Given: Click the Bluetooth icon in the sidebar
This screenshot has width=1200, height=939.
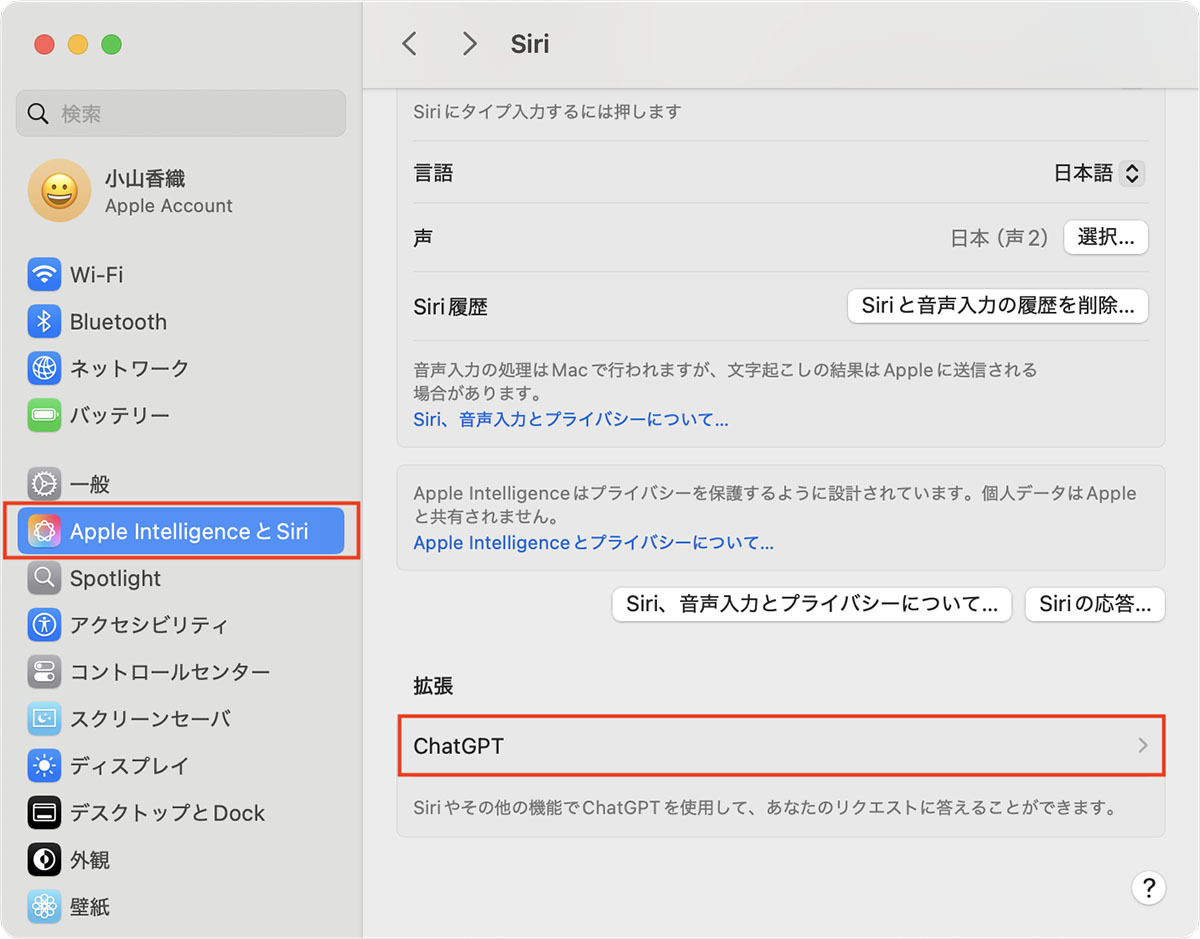Looking at the screenshot, I should coord(44,321).
